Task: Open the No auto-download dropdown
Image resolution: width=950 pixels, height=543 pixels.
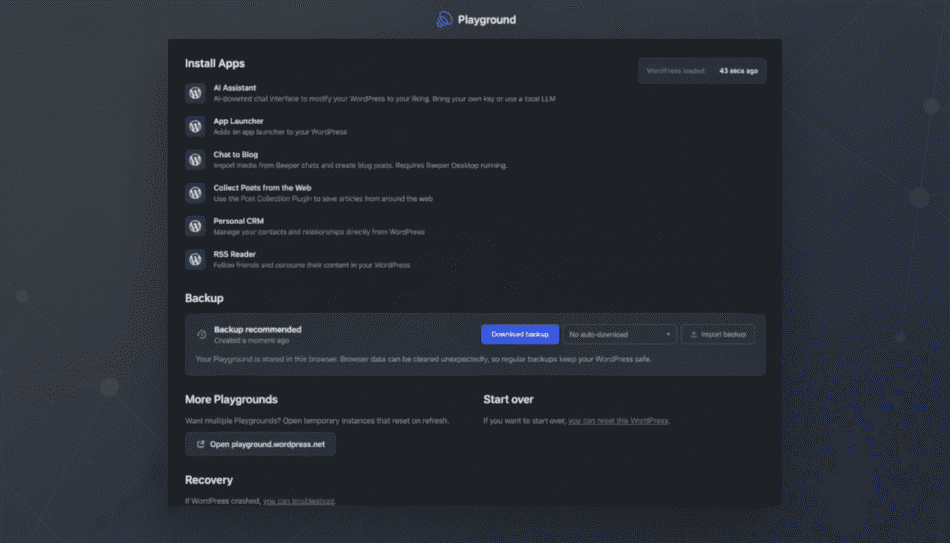Action: (620, 334)
